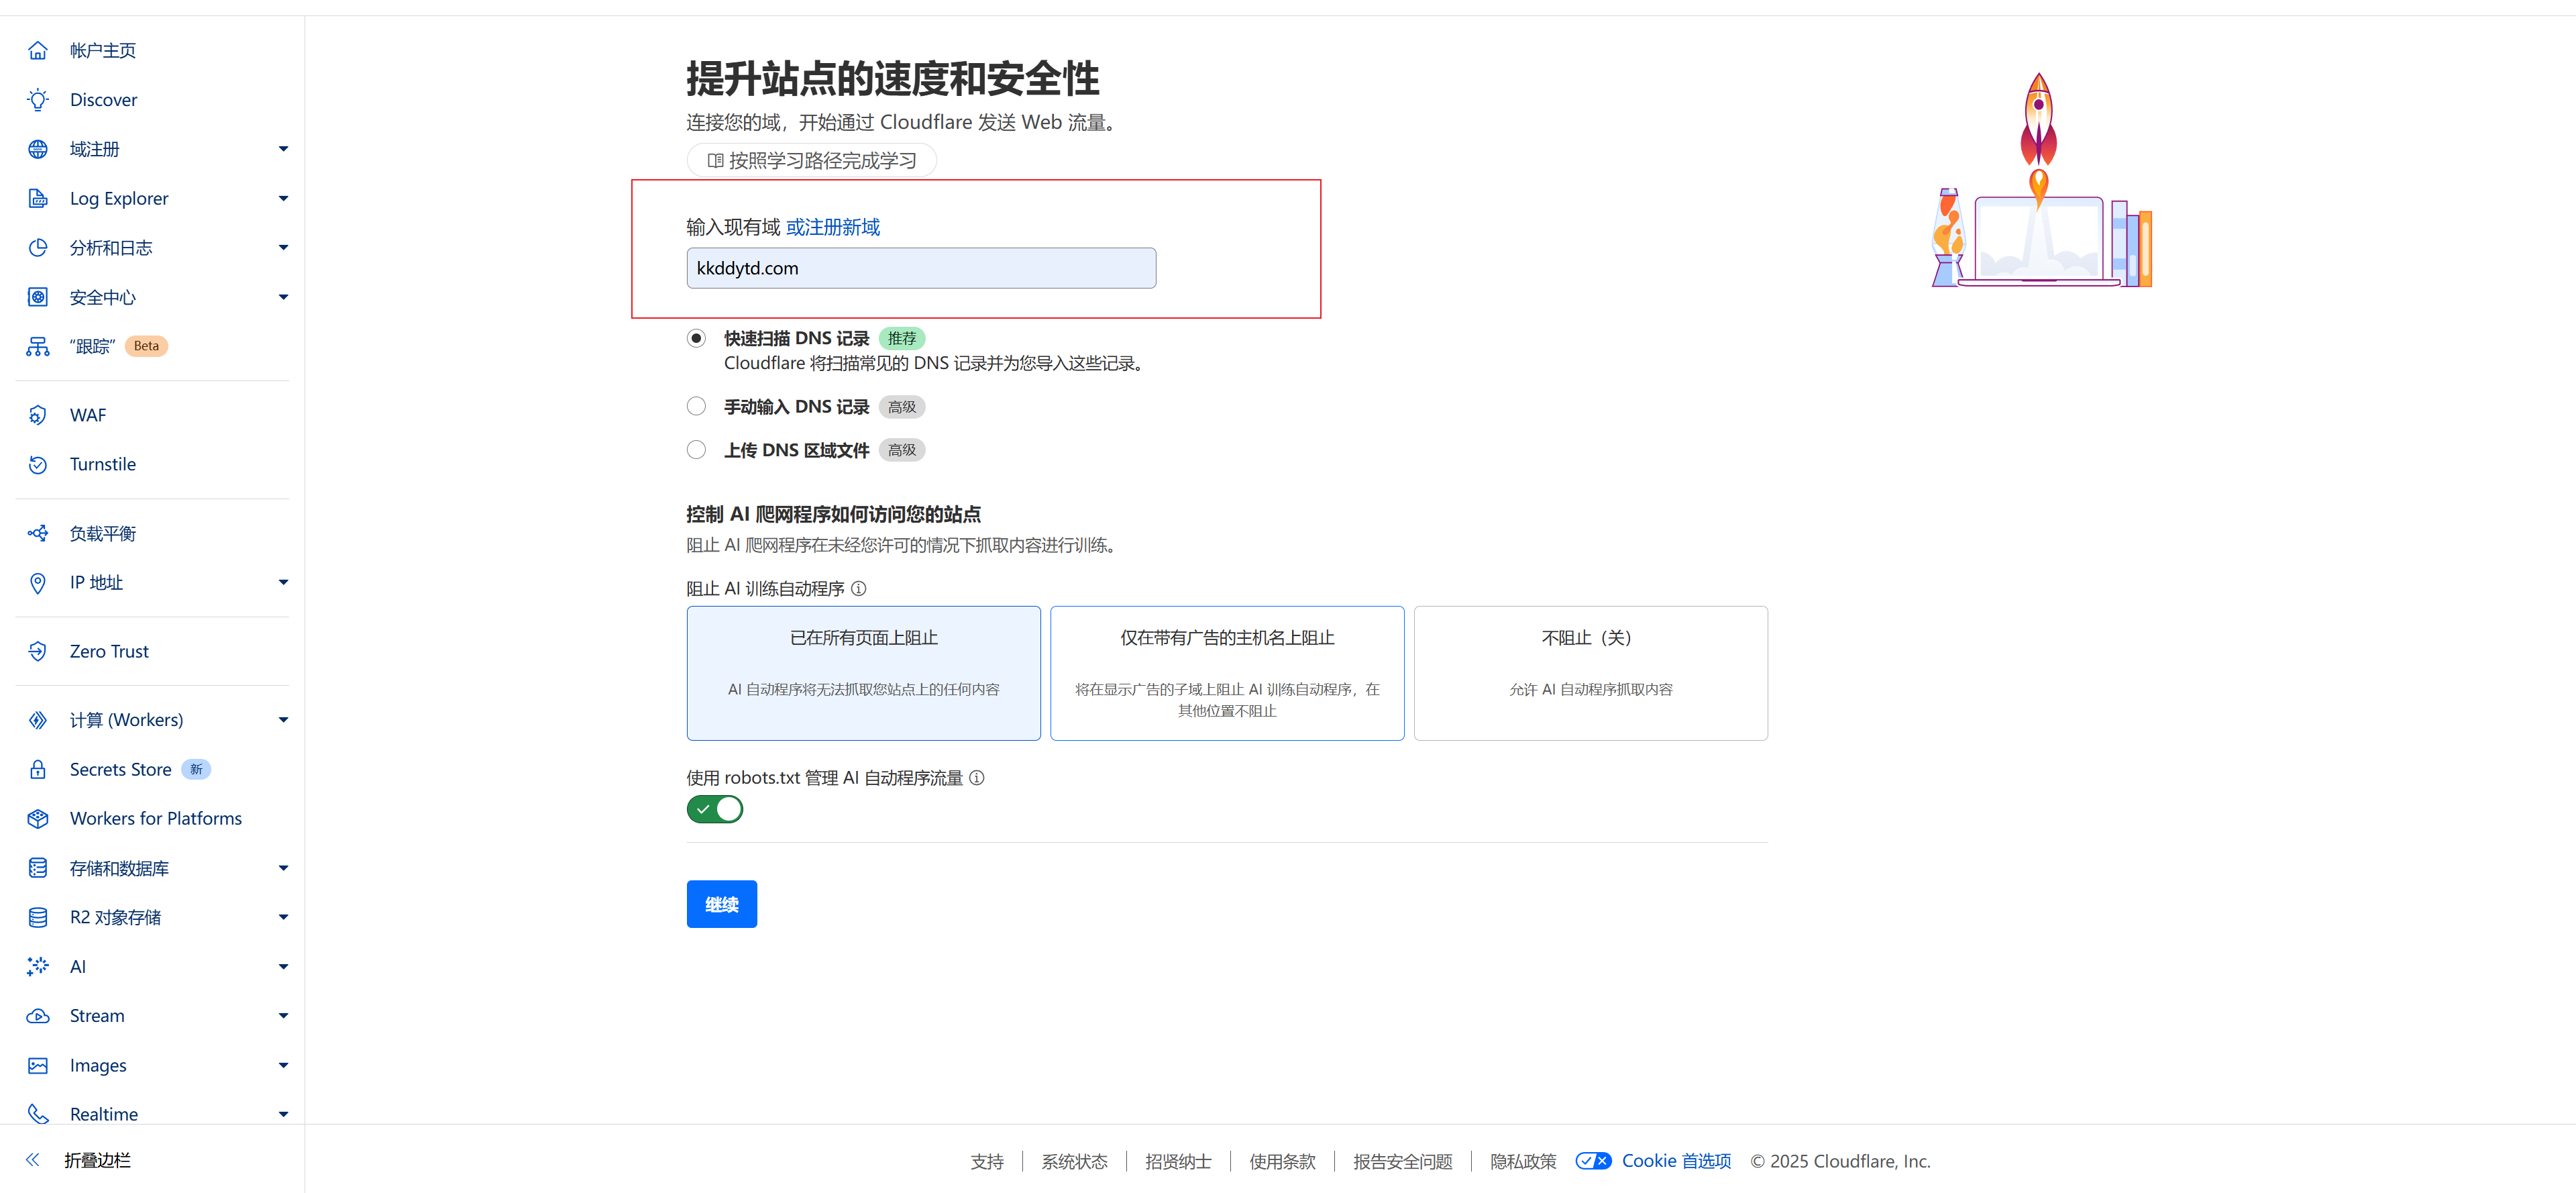This screenshot has height=1193, width=2576.
Task: Select 手动输入 DNS 记录 radio option
Action: pyautogui.click(x=696, y=406)
